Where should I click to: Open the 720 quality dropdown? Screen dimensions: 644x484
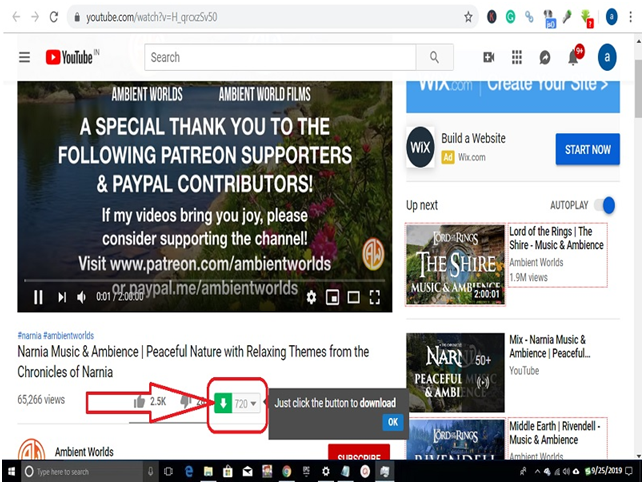(246, 403)
